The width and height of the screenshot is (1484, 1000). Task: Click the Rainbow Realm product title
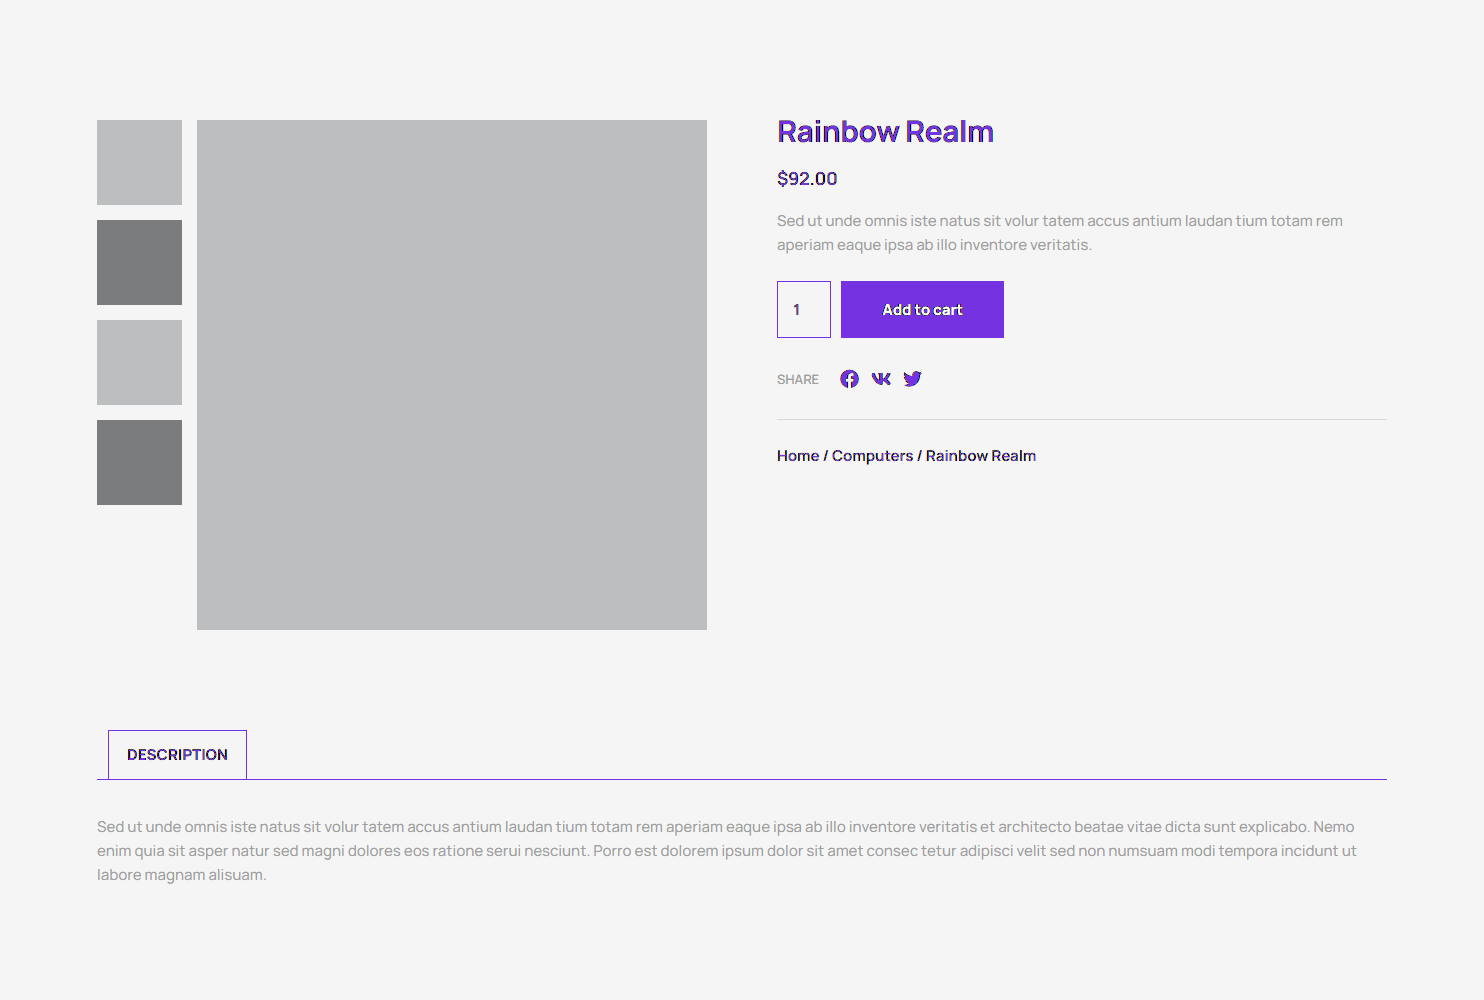pyautogui.click(x=885, y=132)
